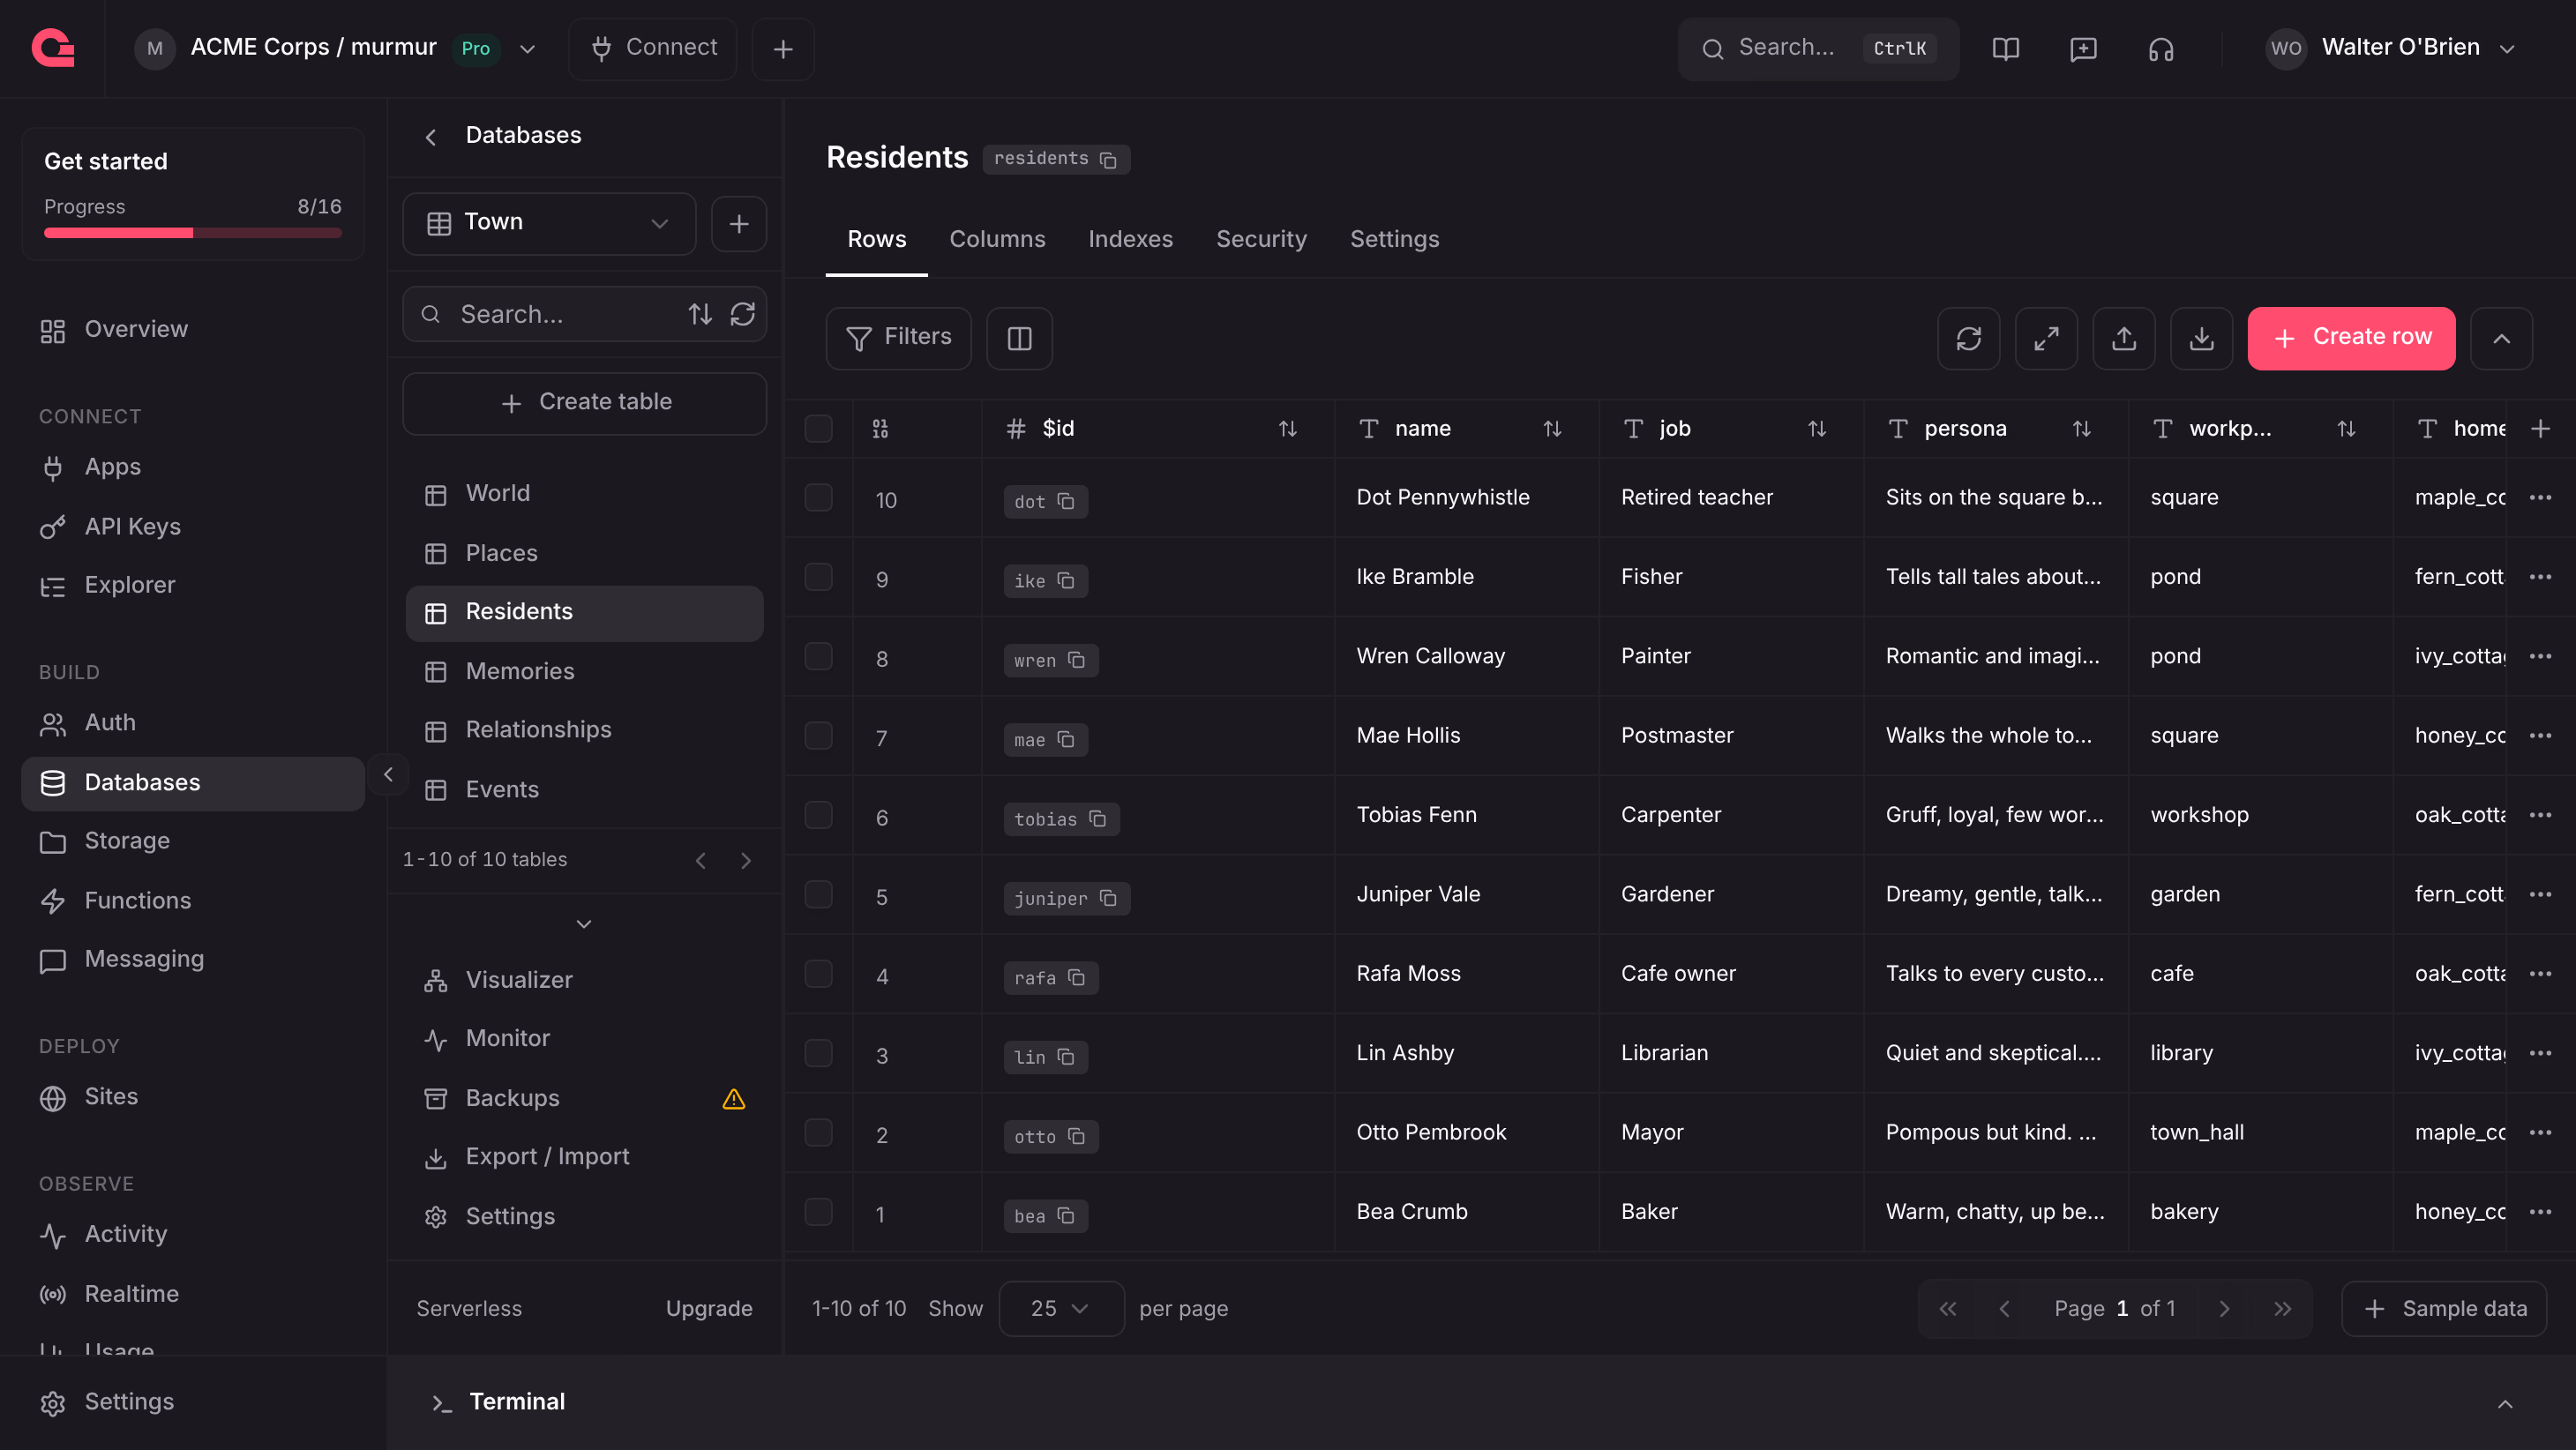Click the Create row button

coord(2351,338)
